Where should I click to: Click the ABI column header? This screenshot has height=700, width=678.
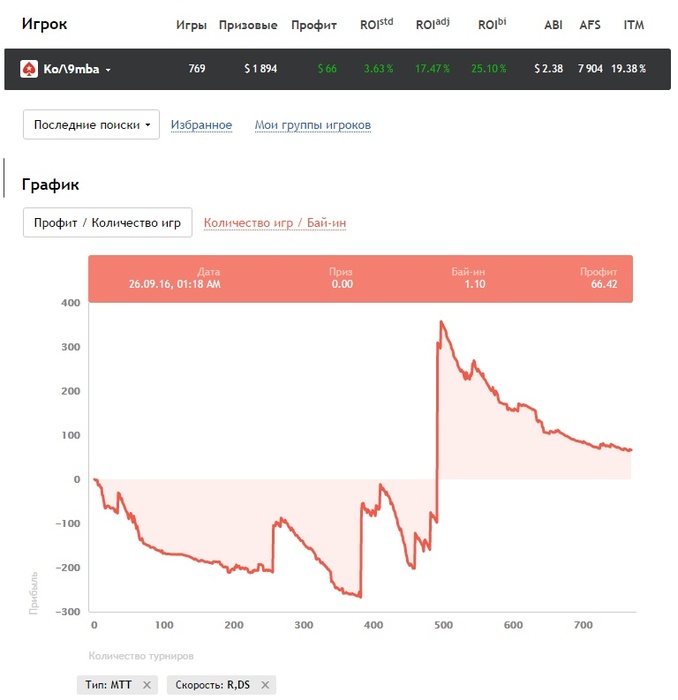coord(553,25)
